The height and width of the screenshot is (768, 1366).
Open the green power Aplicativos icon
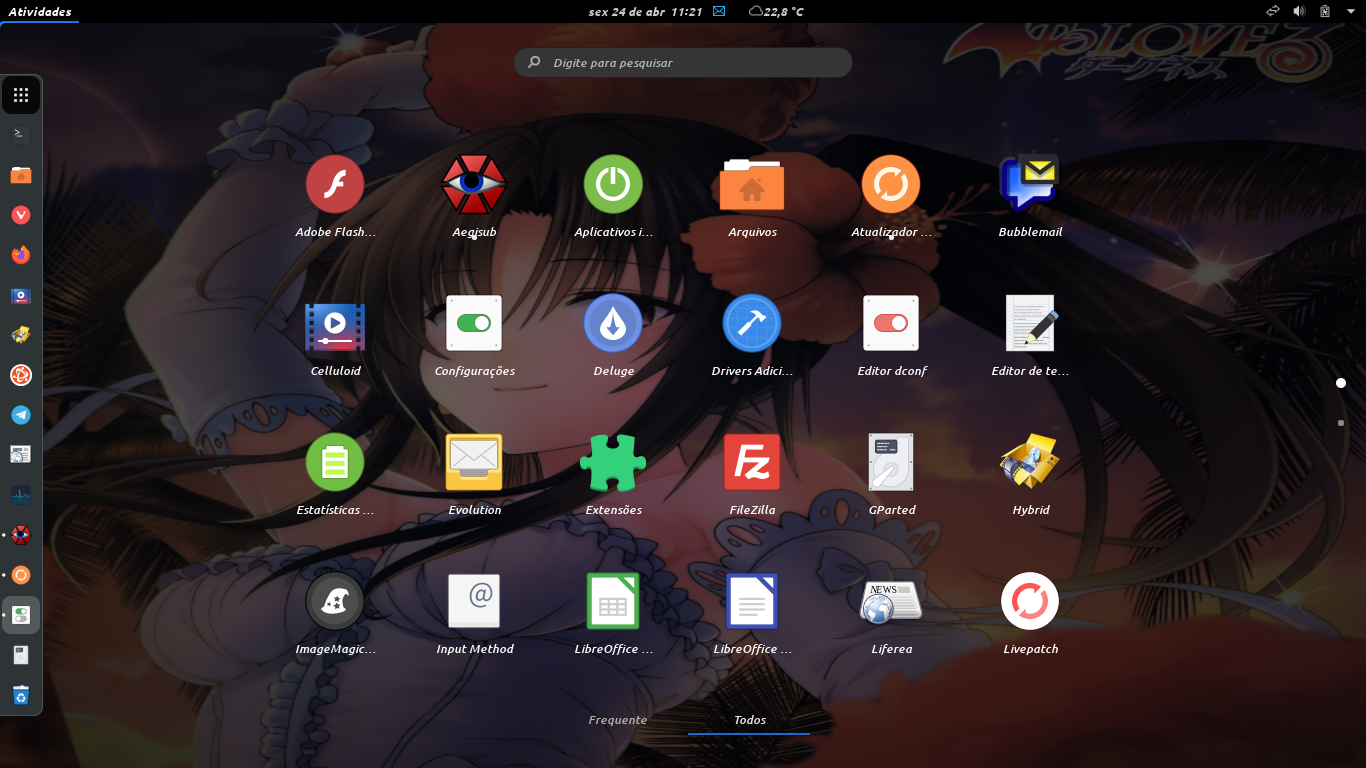pos(613,185)
